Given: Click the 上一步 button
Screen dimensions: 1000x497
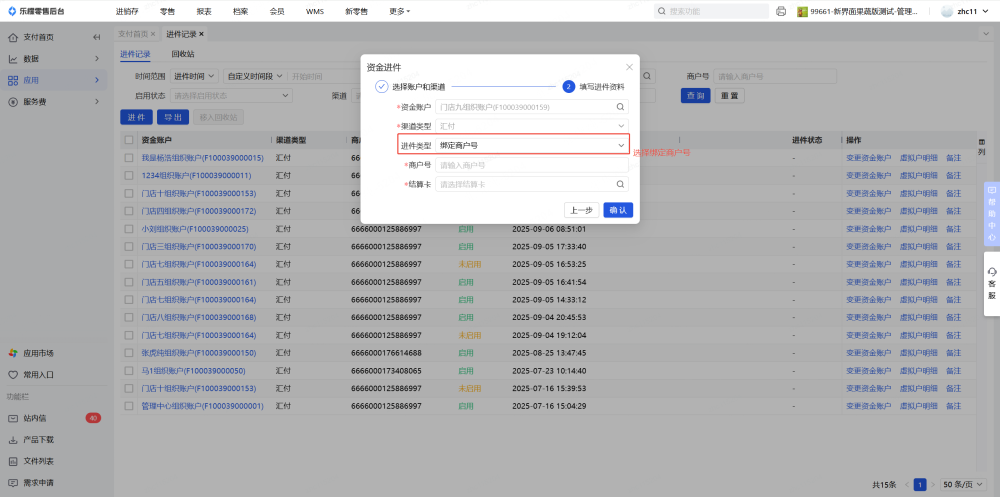Looking at the screenshot, I should (x=581, y=210).
